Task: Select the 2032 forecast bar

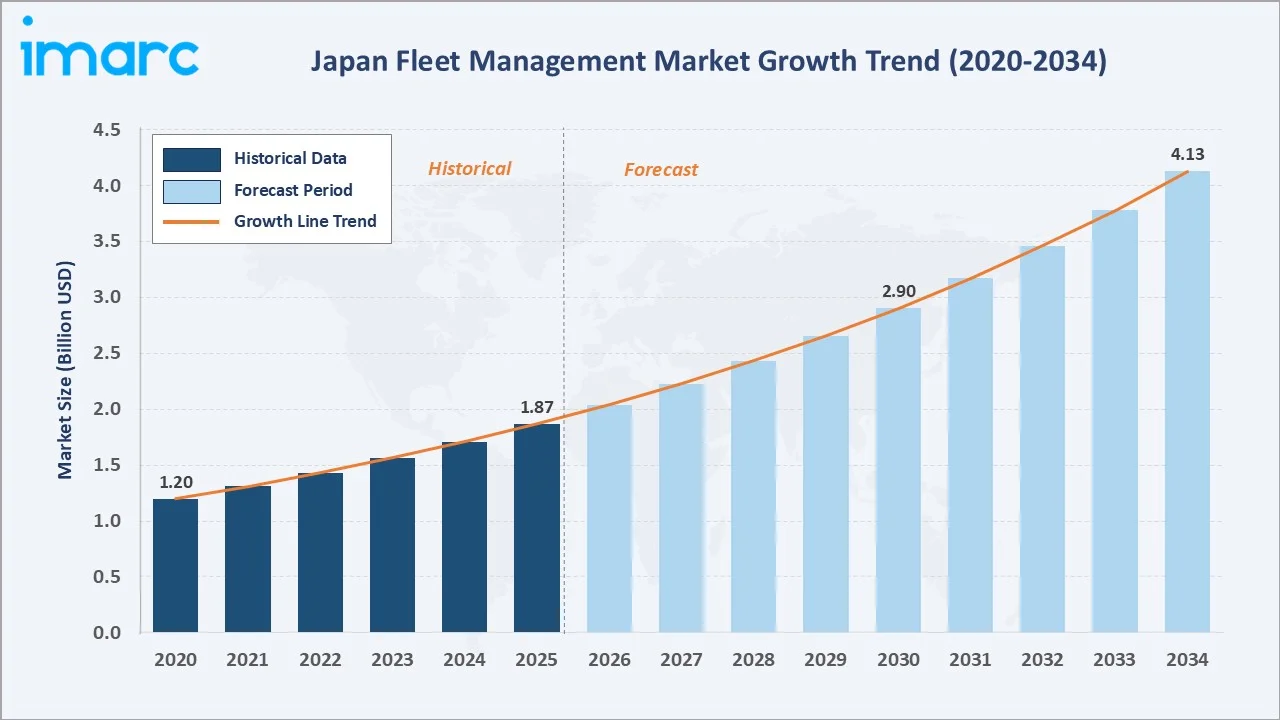Action: coord(1043,440)
